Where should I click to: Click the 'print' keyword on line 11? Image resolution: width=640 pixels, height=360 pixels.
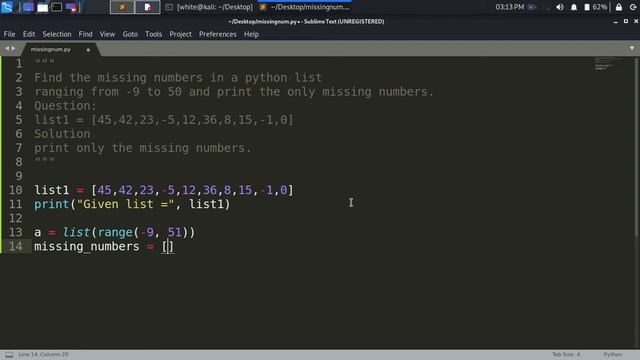pyautogui.click(x=51, y=204)
